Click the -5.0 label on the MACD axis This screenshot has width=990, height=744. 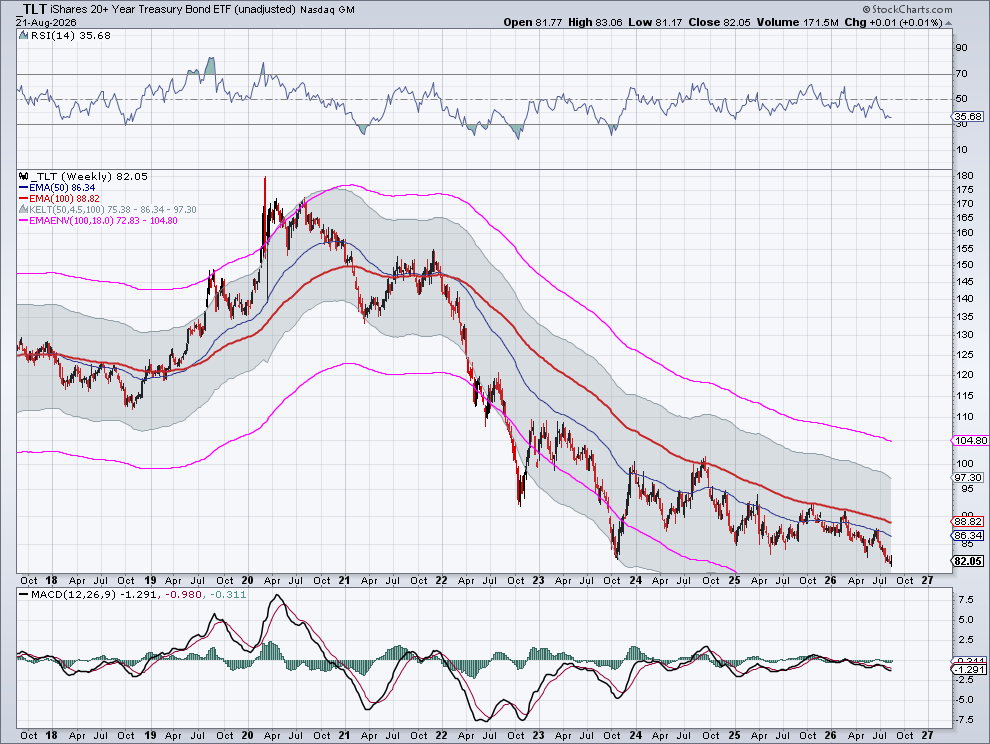[x=965, y=700]
